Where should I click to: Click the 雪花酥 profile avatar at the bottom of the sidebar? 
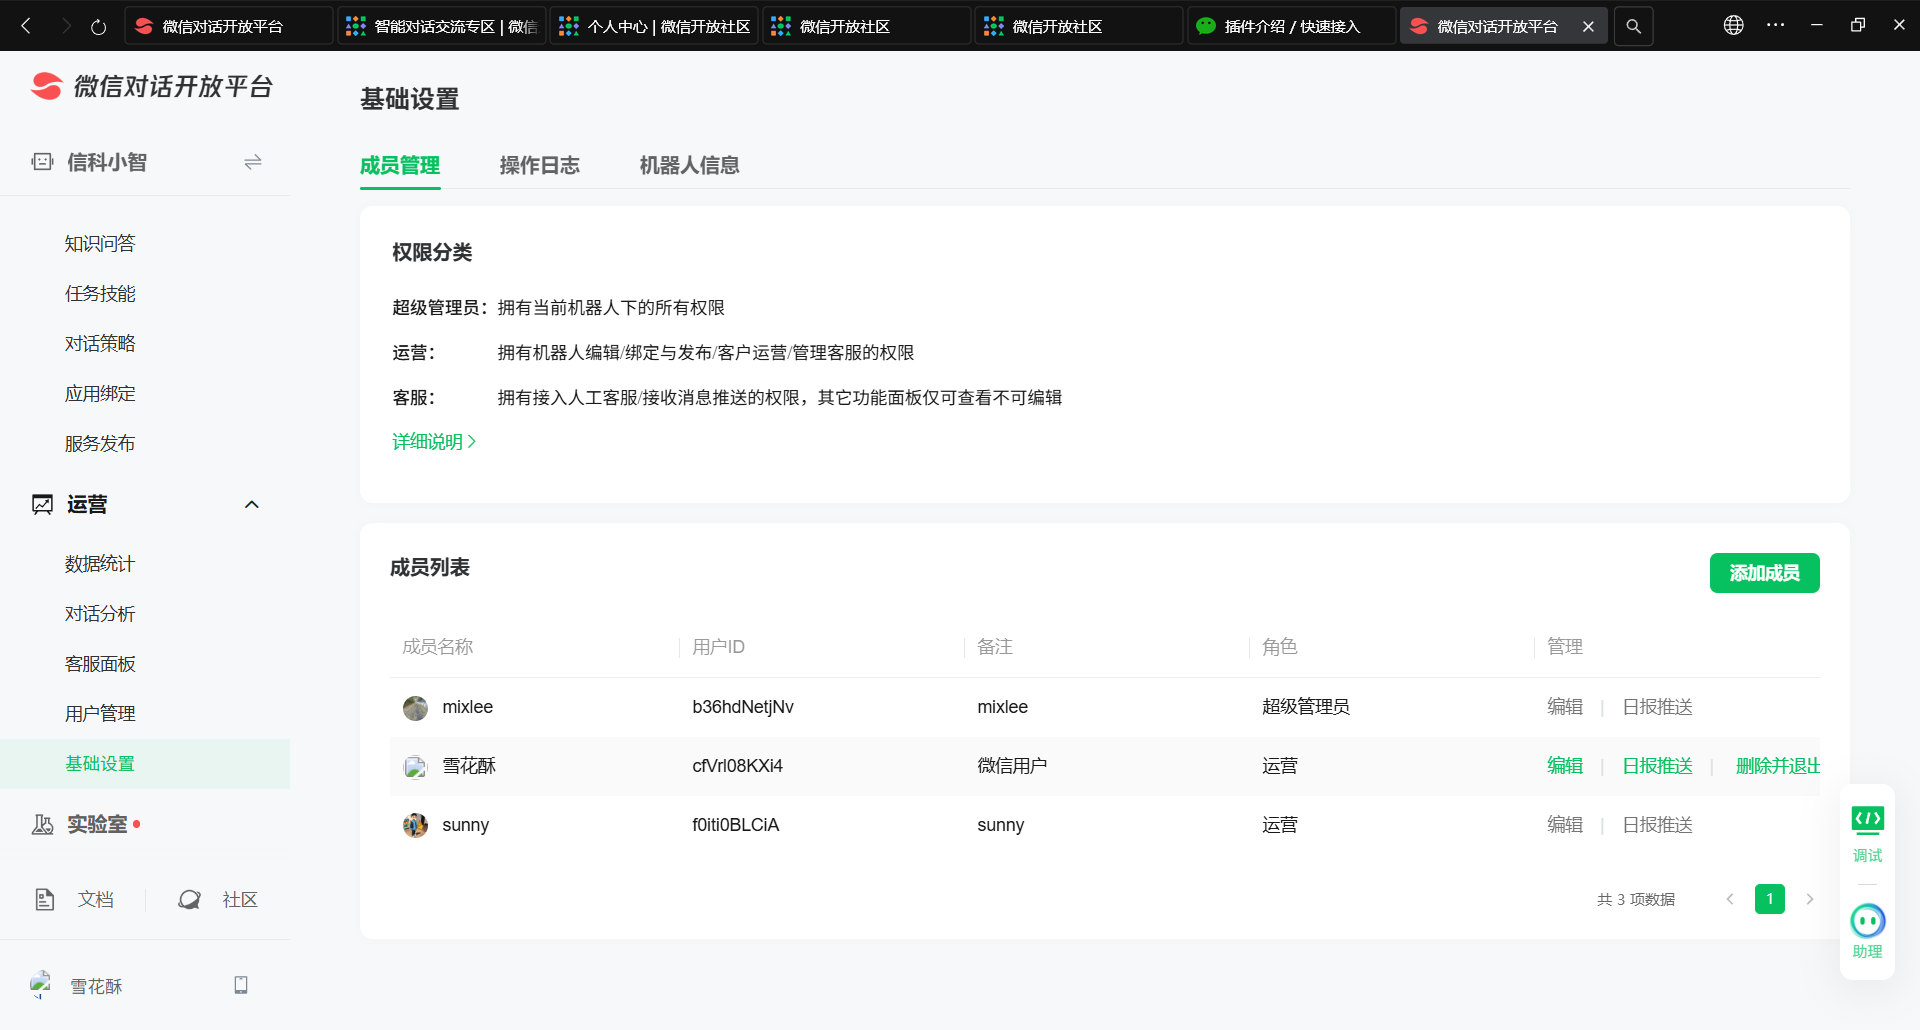click(41, 985)
